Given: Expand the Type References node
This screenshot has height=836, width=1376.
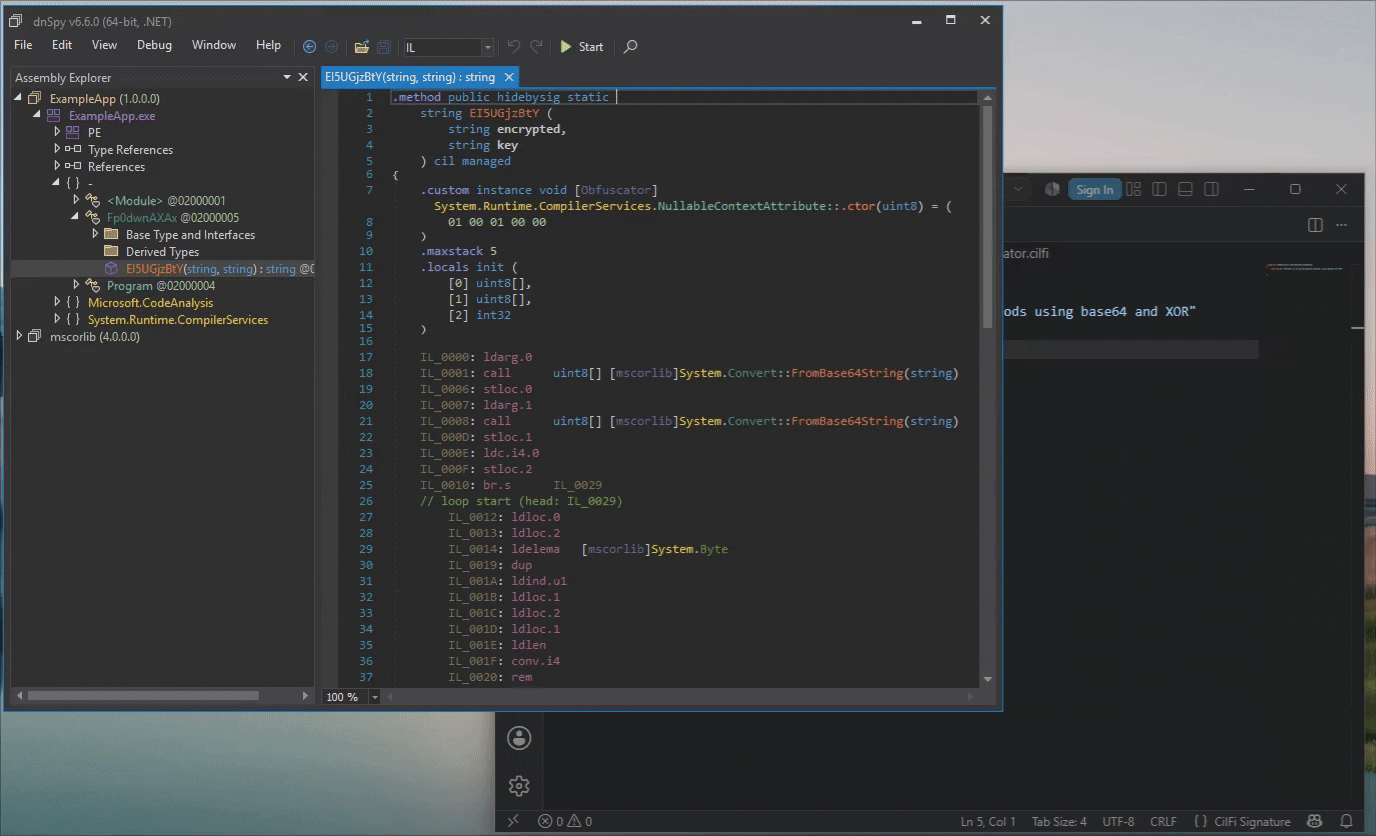Looking at the screenshot, I should (57, 150).
